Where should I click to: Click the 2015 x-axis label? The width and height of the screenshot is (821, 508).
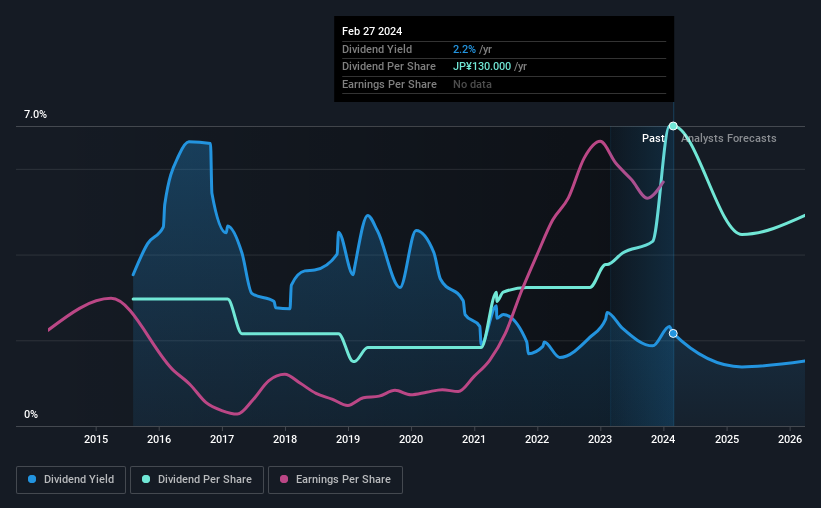click(x=96, y=439)
